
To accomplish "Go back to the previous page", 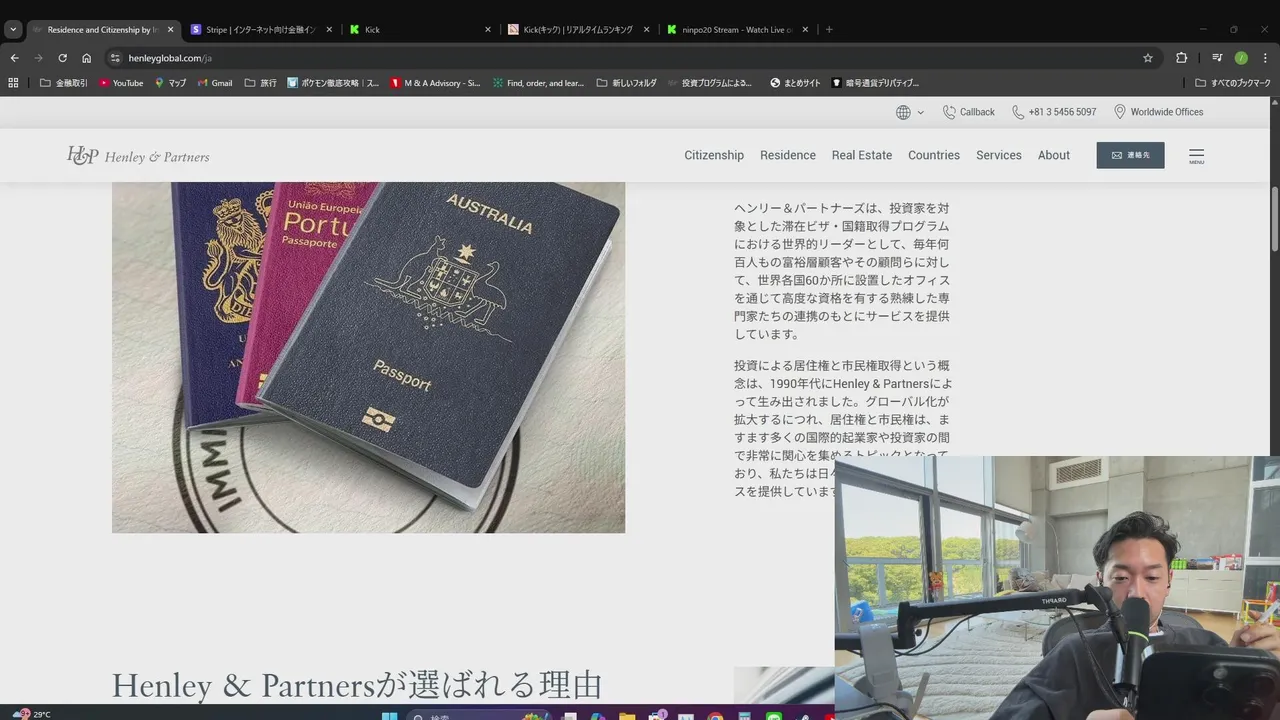I will click(x=14, y=58).
